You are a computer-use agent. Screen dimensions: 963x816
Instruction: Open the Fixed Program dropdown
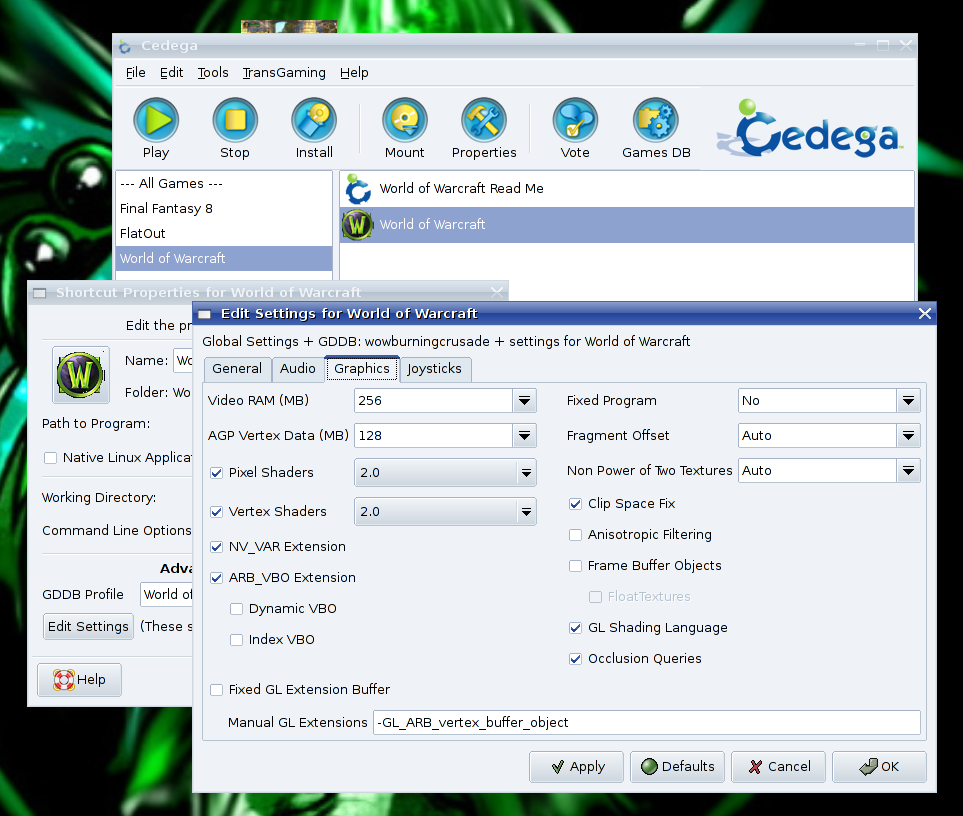point(908,401)
